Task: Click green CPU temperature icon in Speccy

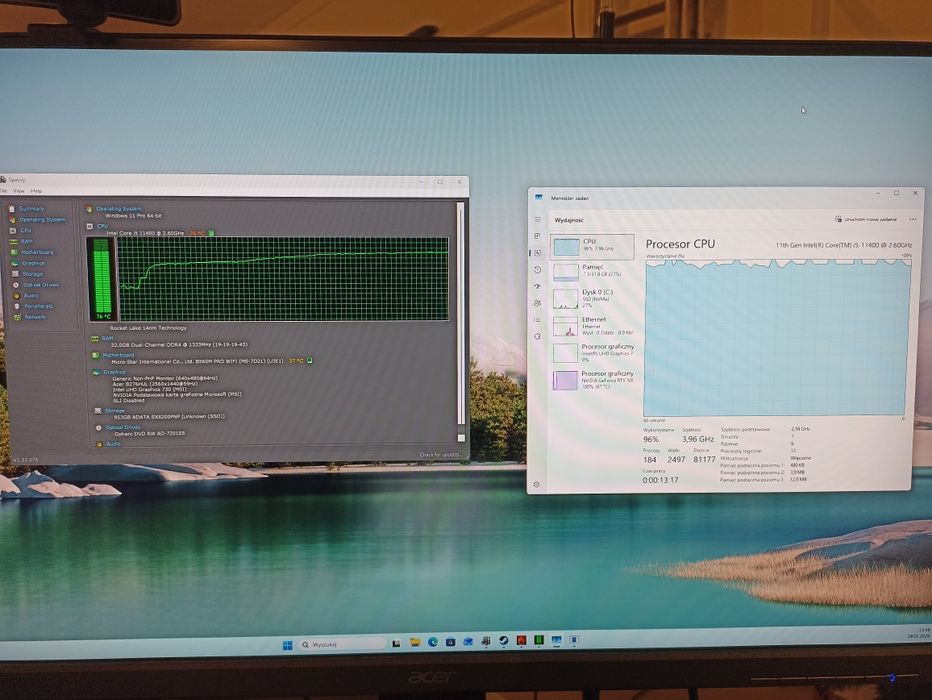Action: coord(211,233)
